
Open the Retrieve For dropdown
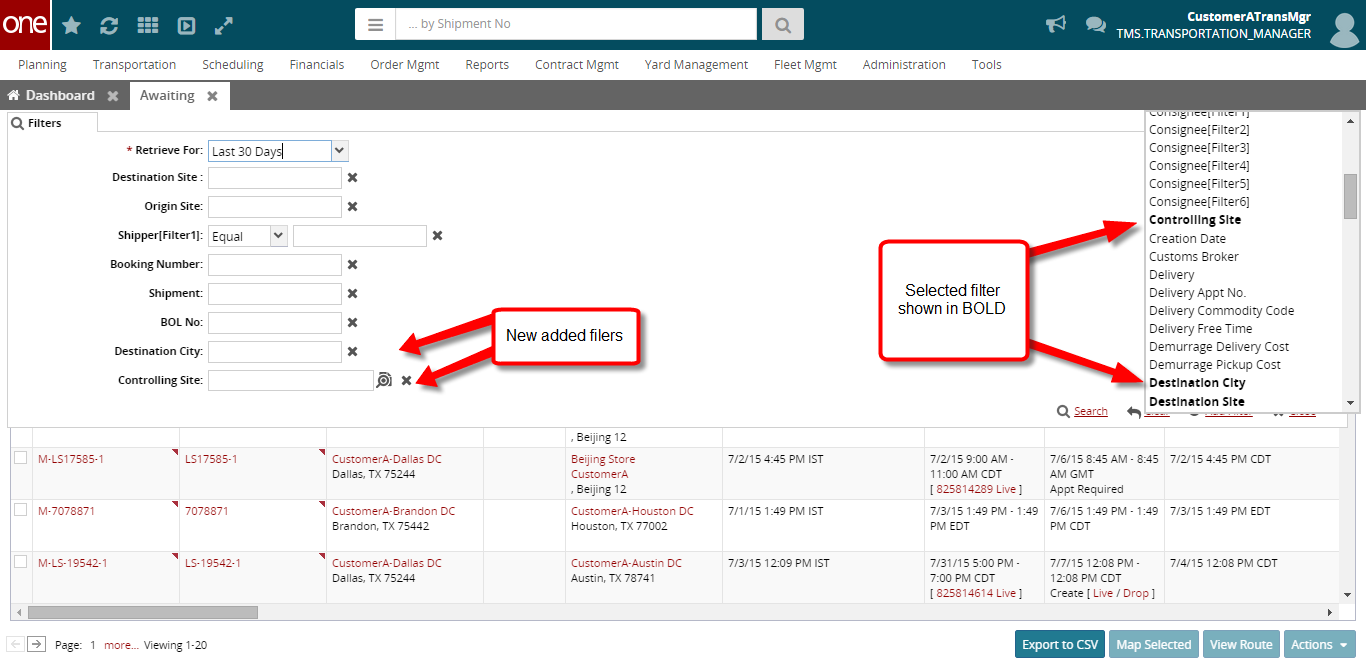(340, 151)
